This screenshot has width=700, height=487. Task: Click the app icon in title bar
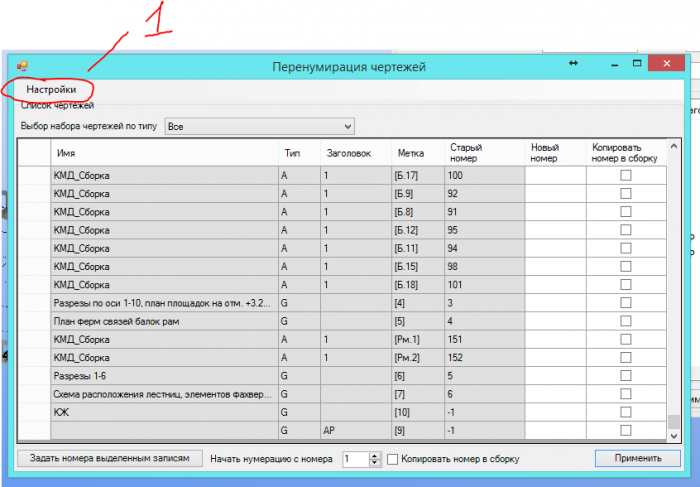coord(22,67)
